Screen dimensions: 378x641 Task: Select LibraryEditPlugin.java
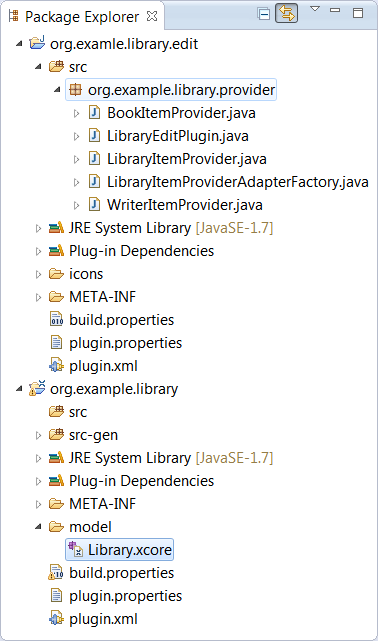coord(178,136)
